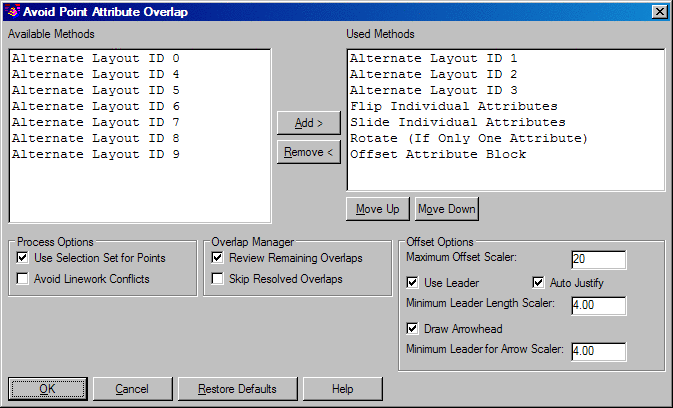Confirm the dialog with OK
This screenshot has height=408, width=673.
click(47, 388)
